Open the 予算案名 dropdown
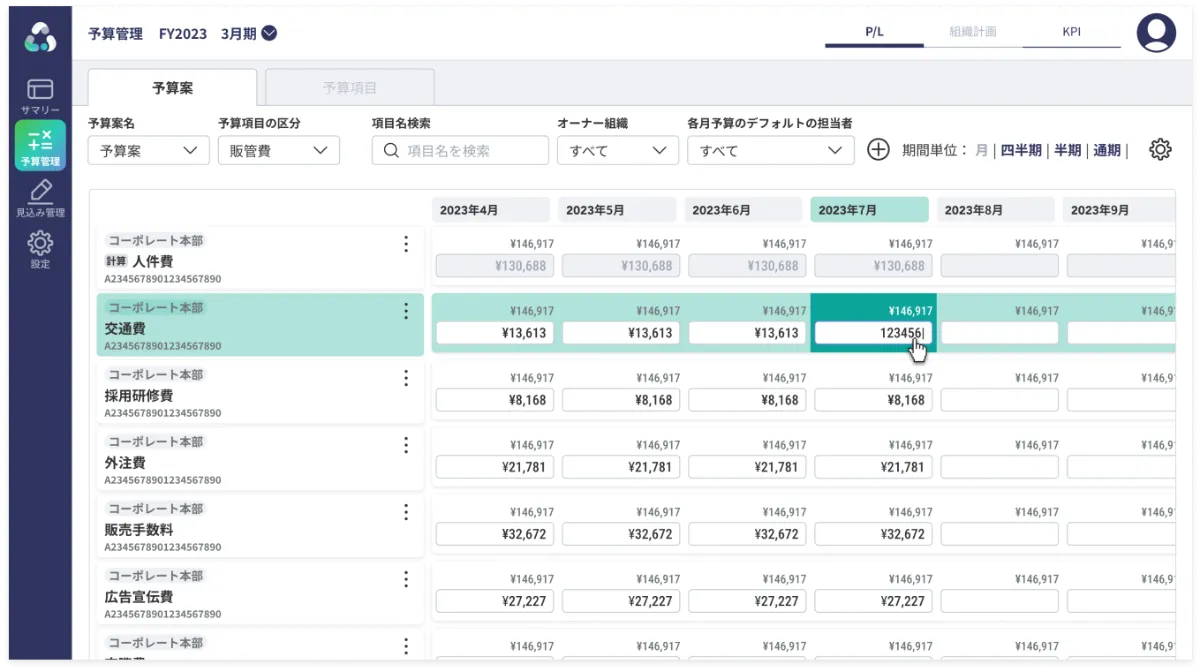 pos(148,151)
